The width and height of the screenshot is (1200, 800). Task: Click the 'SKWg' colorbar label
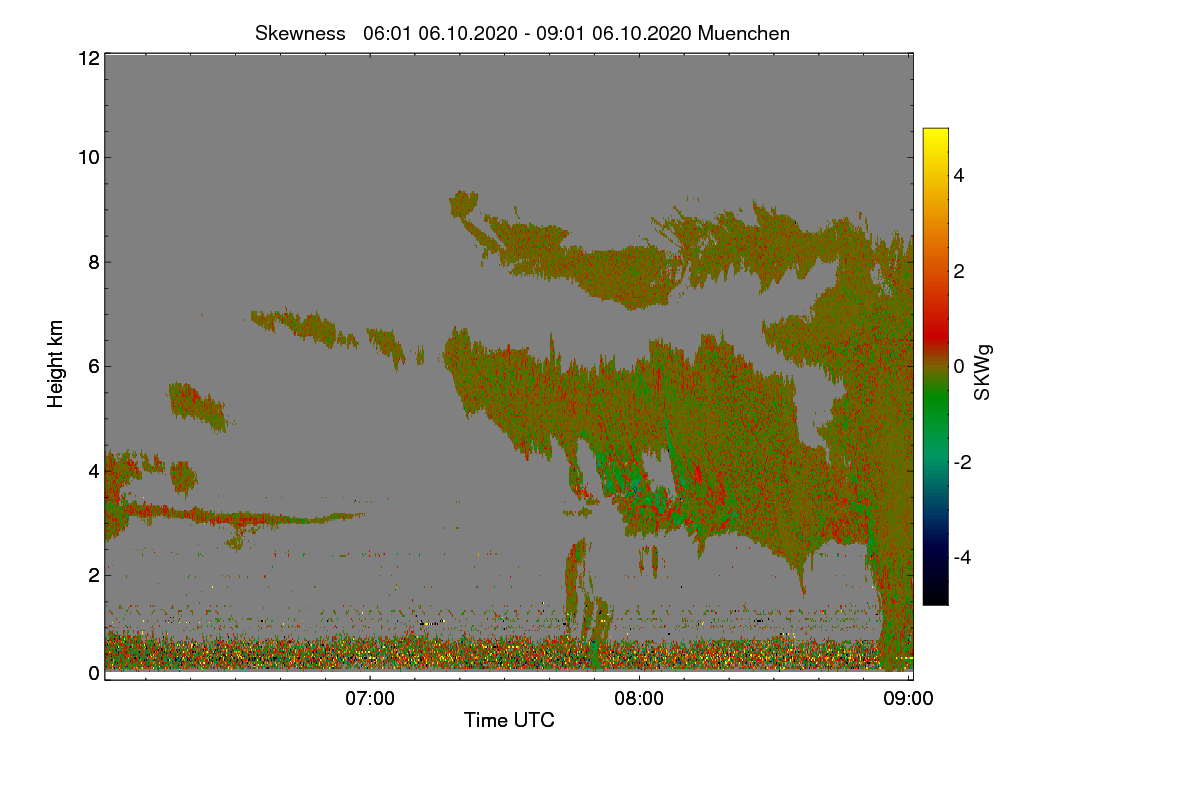click(x=983, y=372)
